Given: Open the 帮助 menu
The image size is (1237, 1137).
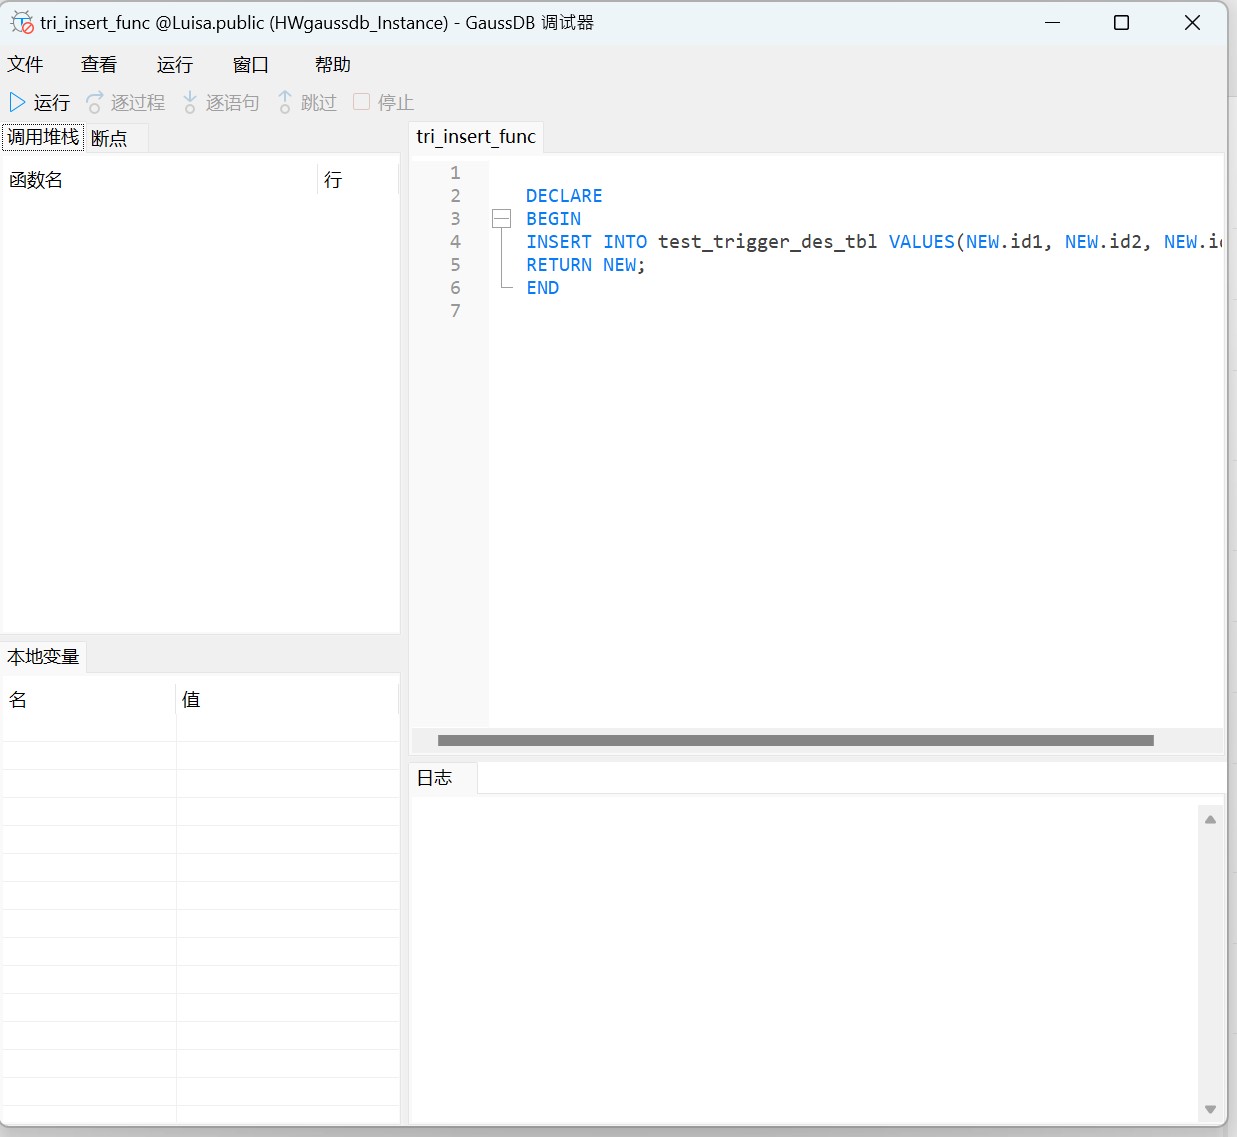Looking at the screenshot, I should [x=333, y=65].
